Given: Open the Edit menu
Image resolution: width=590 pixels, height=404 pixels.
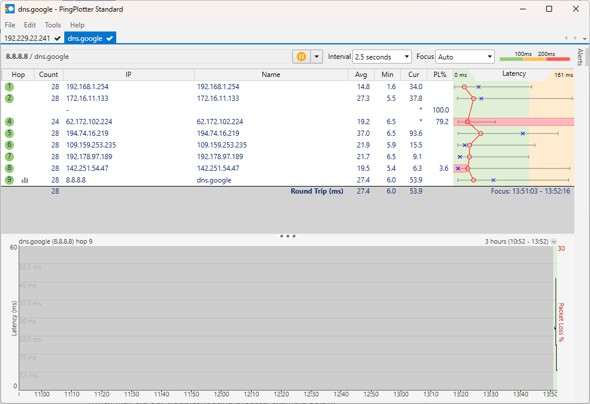Looking at the screenshot, I should coord(30,25).
